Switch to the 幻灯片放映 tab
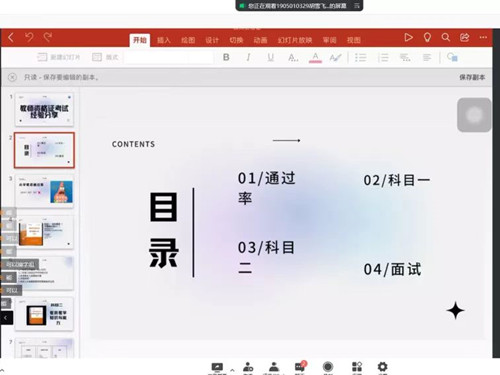 click(x=295, y=40)
